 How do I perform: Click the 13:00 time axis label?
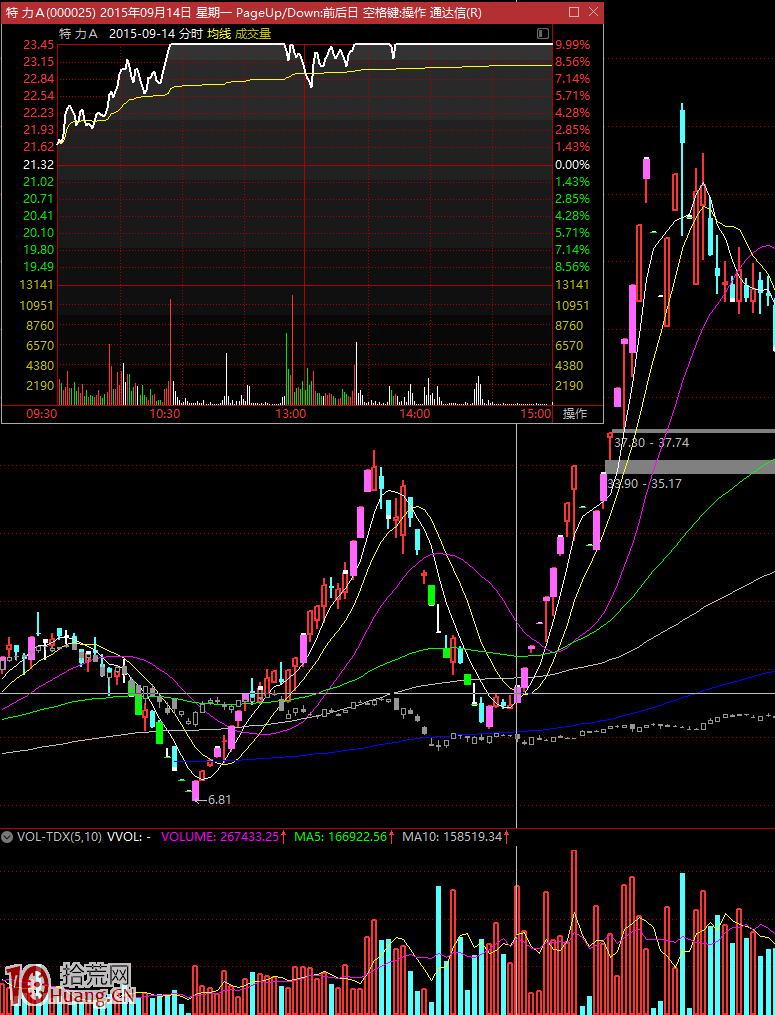[291, 414]
